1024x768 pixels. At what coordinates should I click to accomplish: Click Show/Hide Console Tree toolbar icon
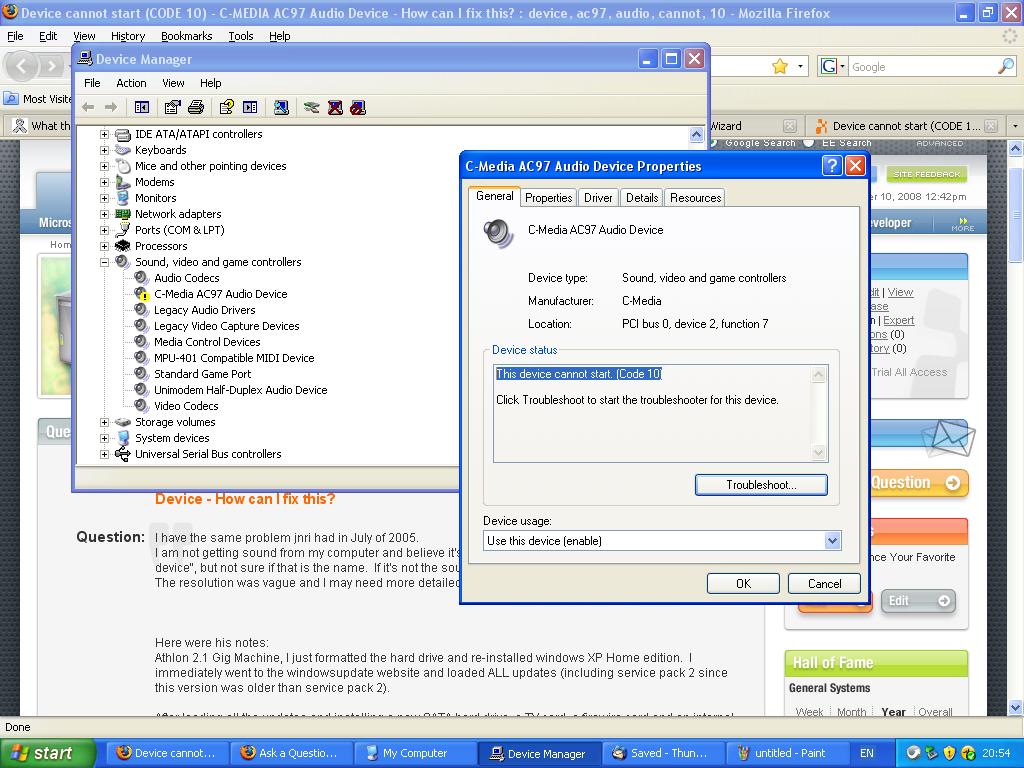click(142, 107)
